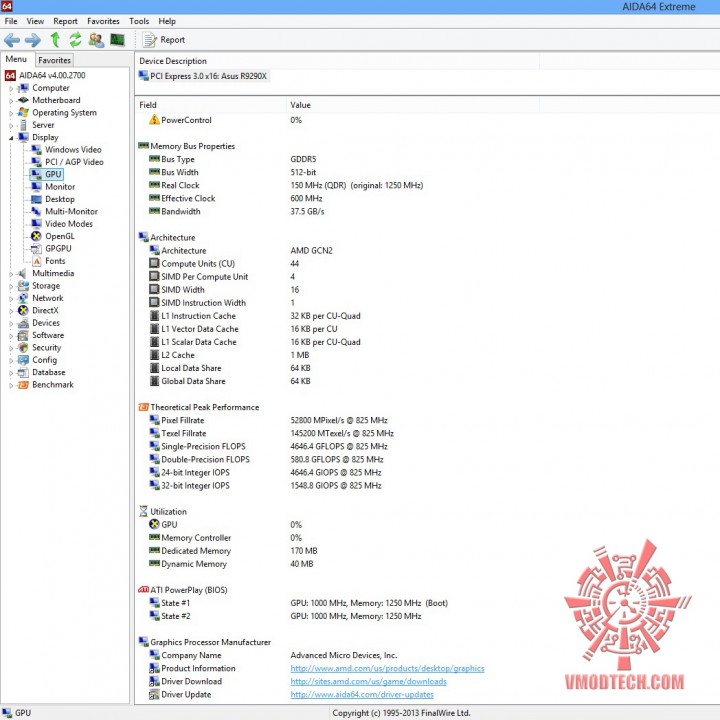This screenshot has height=720, width=720.
Task: Select the Multi-Monitor tree icon
Action: [36, 212]
